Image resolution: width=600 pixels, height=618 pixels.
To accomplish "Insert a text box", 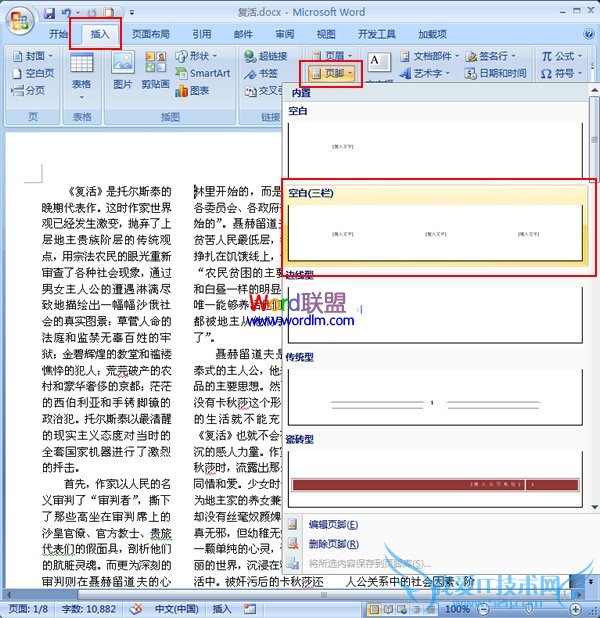I will [x=379, y=68].
